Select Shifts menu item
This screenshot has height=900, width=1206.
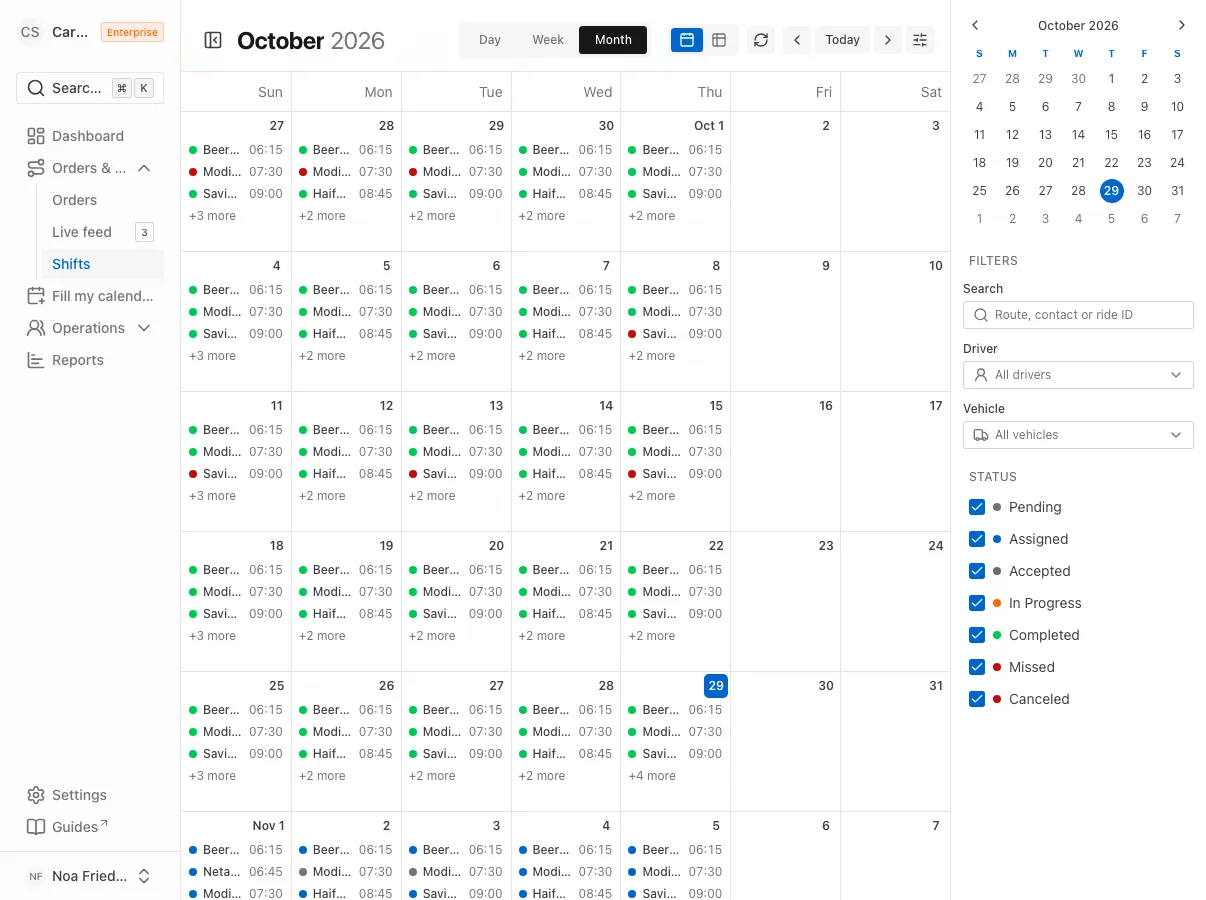pos(103,264)
